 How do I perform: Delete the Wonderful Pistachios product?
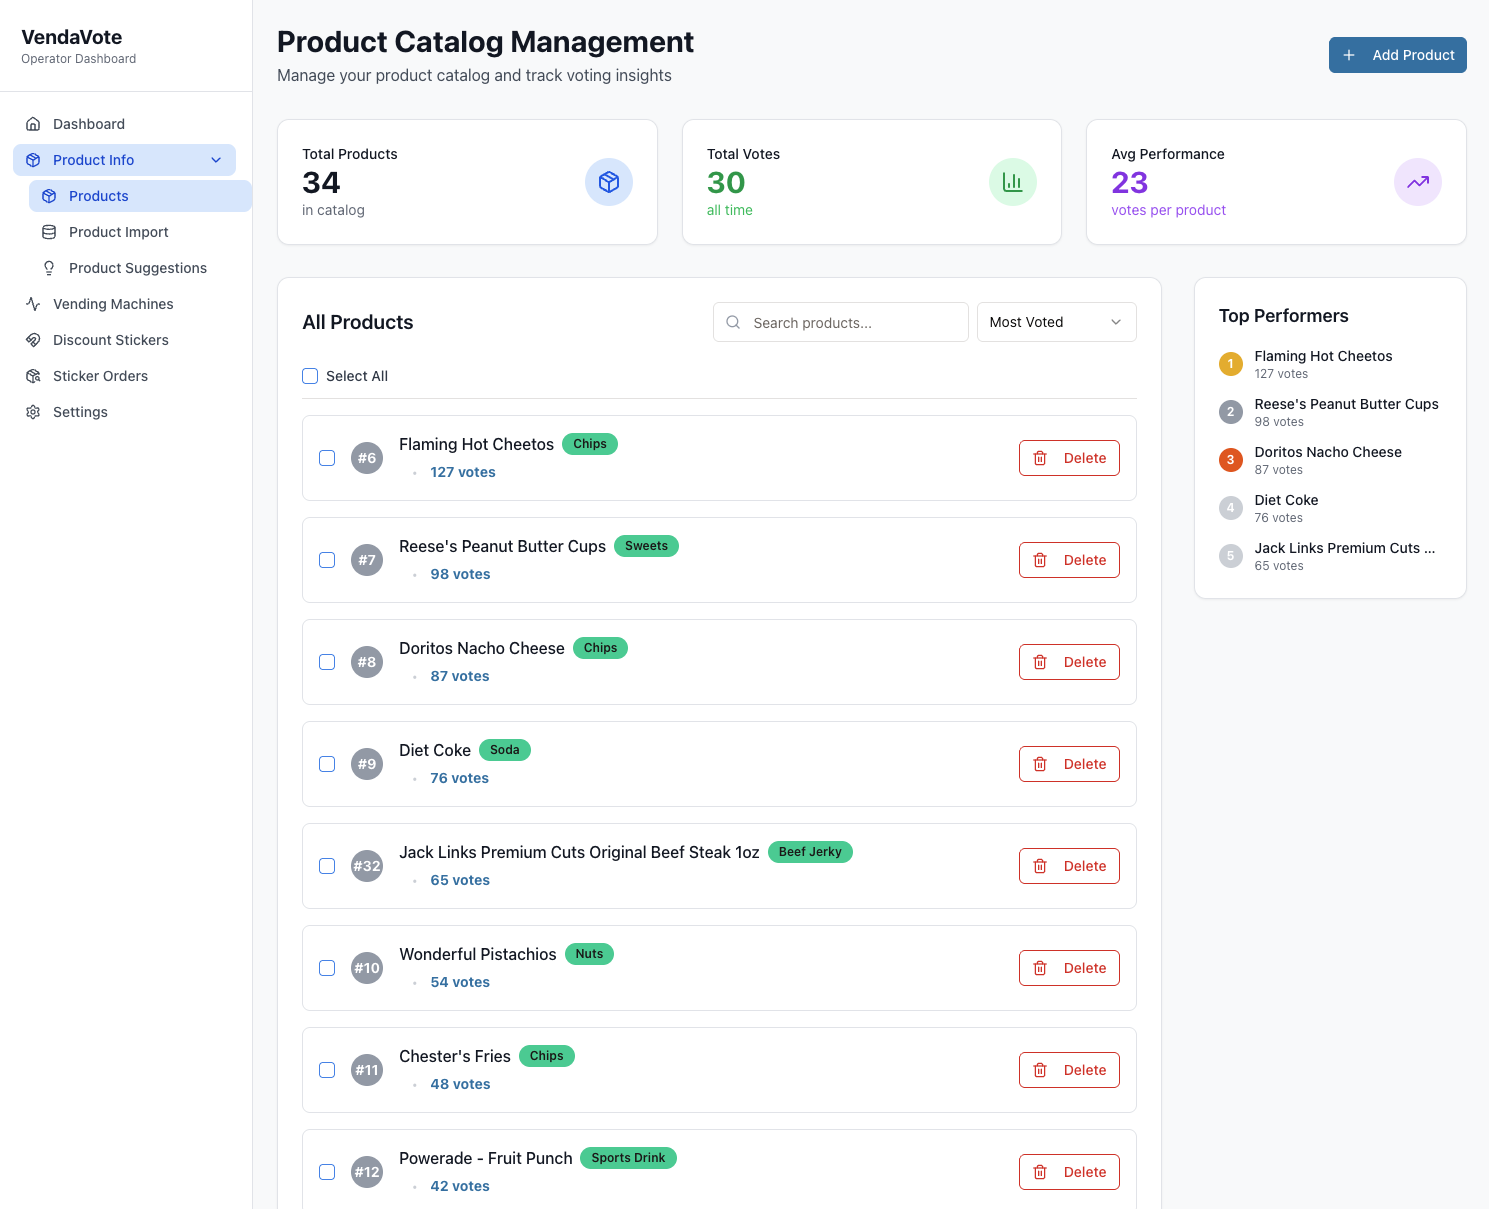pyautogui.click(x=1069, y=968)
